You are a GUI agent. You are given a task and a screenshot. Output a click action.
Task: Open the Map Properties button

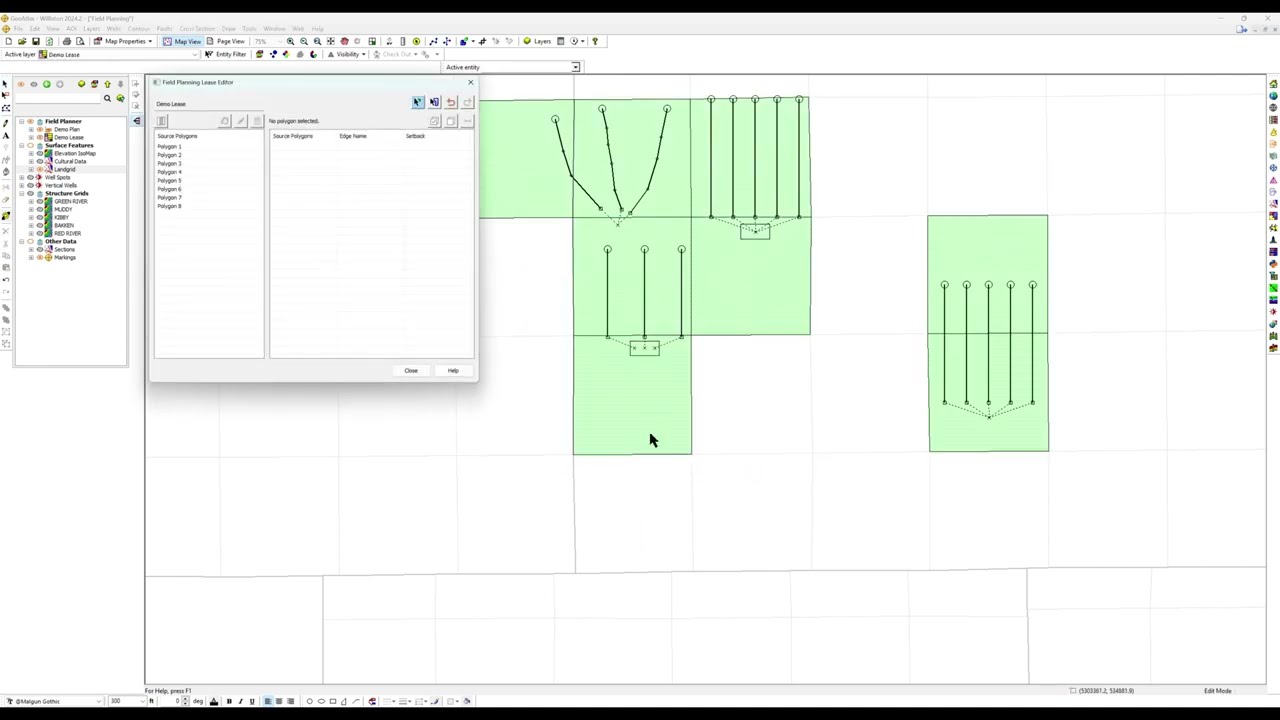coord(124,41)
